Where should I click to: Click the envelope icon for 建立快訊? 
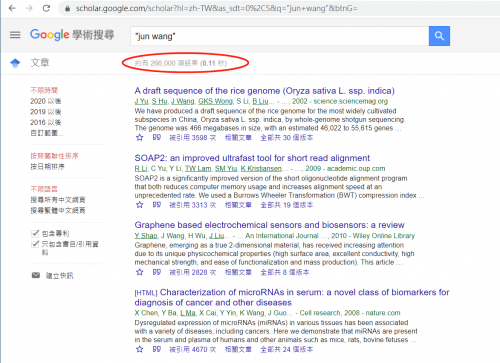tap(36, 275)
